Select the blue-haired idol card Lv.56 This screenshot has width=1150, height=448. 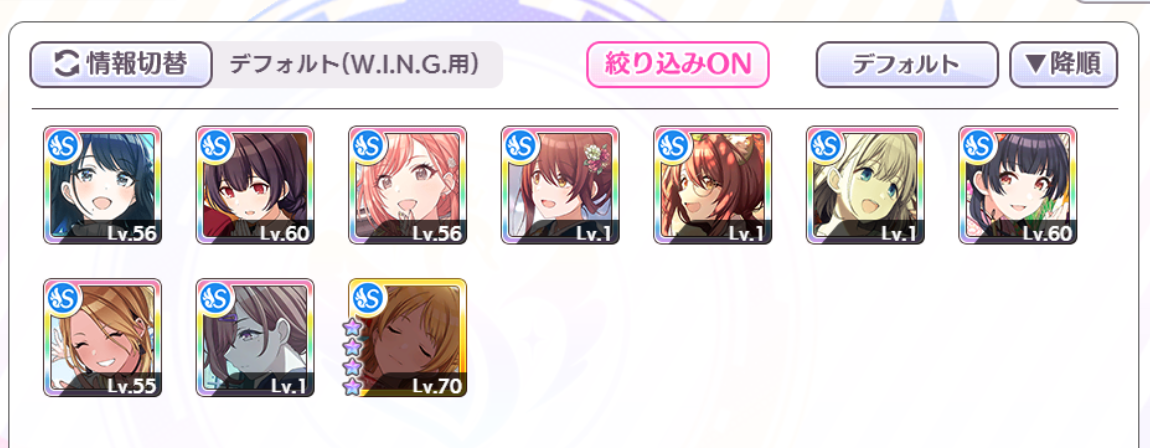click(x=103, y=185)
